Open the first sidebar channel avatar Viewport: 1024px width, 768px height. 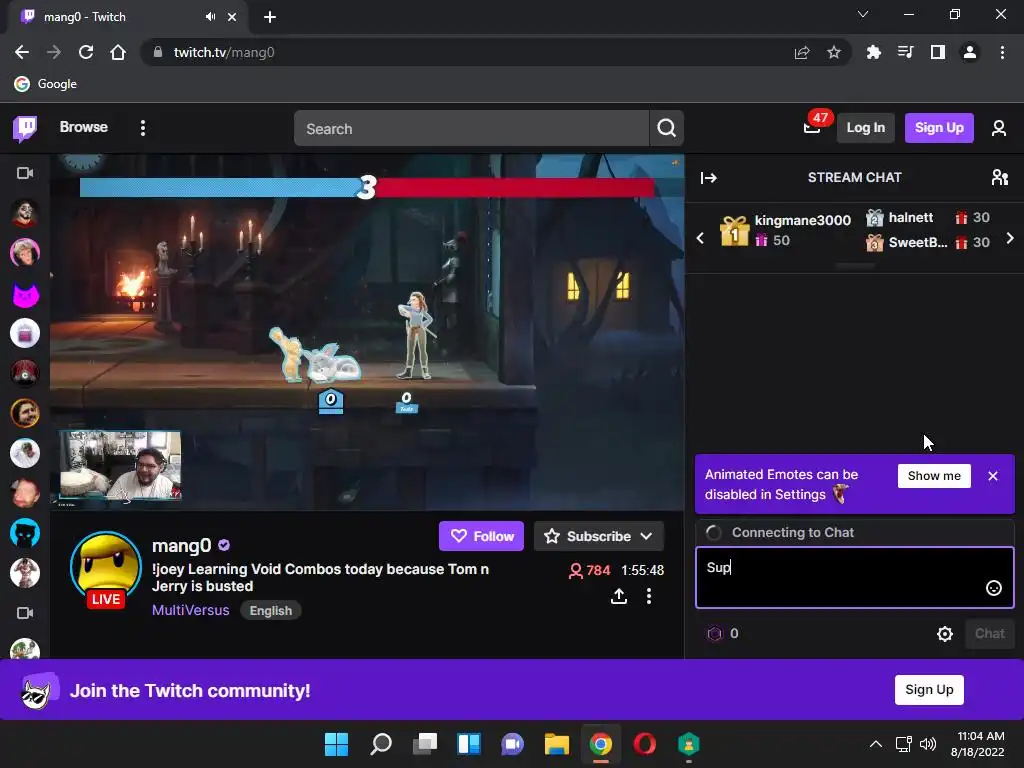click(25, 214)
